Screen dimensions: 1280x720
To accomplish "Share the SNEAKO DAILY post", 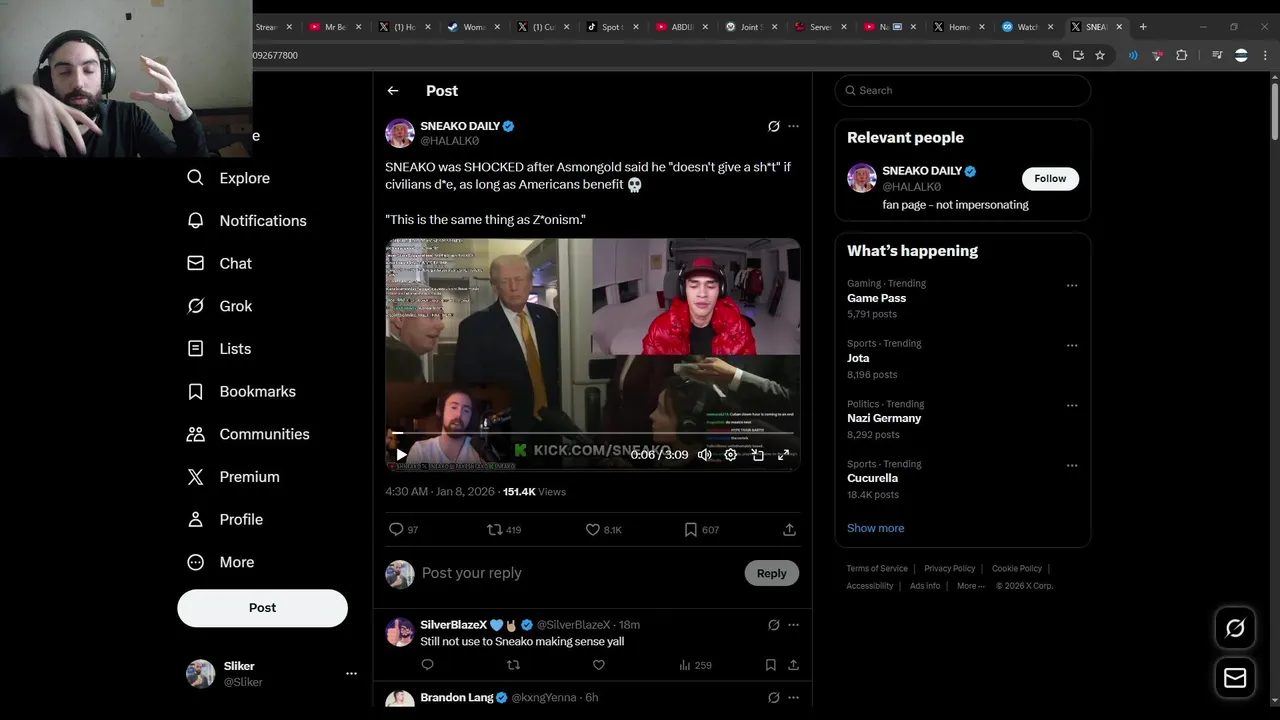I will point(789,530).
